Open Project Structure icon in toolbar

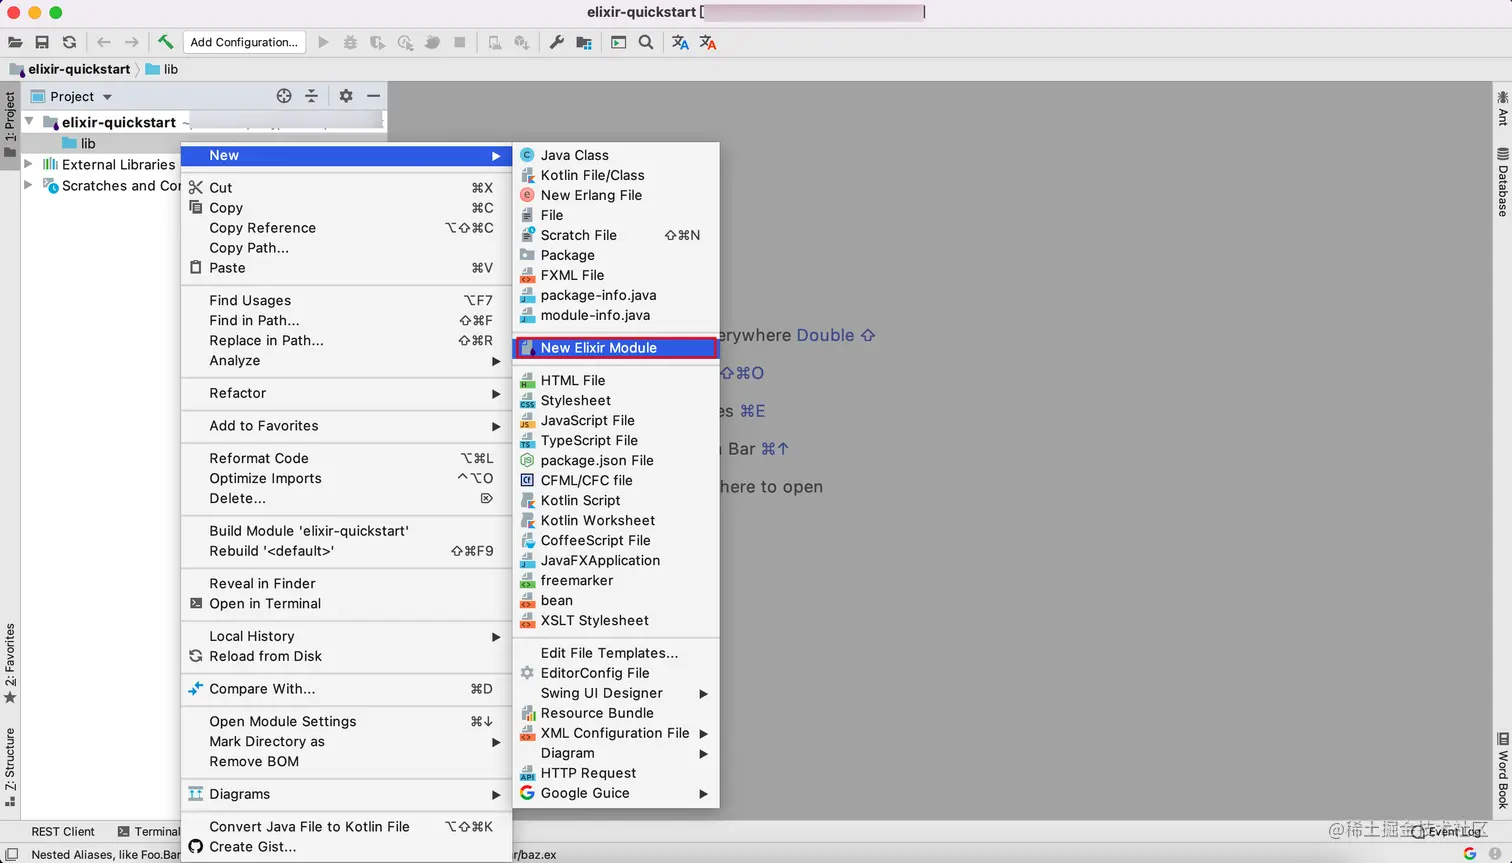point(584,42)
